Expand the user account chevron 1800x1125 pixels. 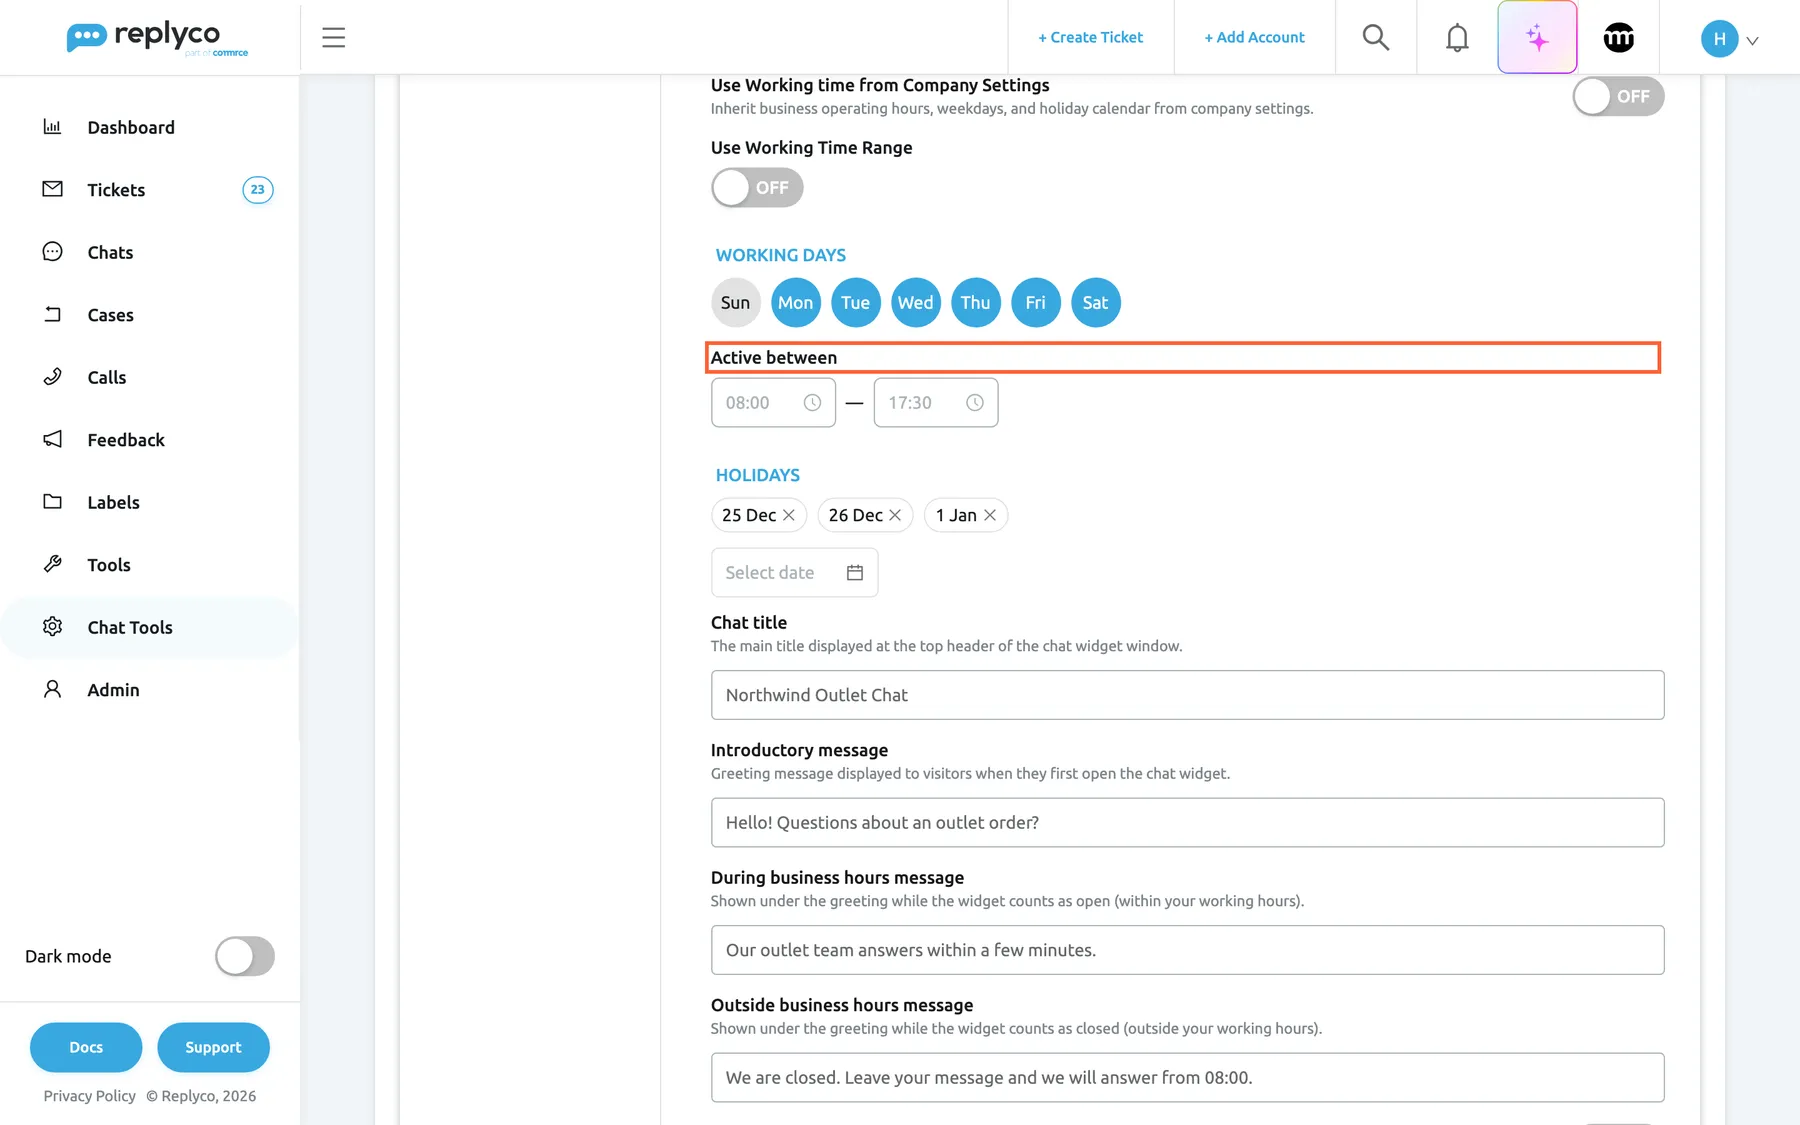(x=1752, y=41)
